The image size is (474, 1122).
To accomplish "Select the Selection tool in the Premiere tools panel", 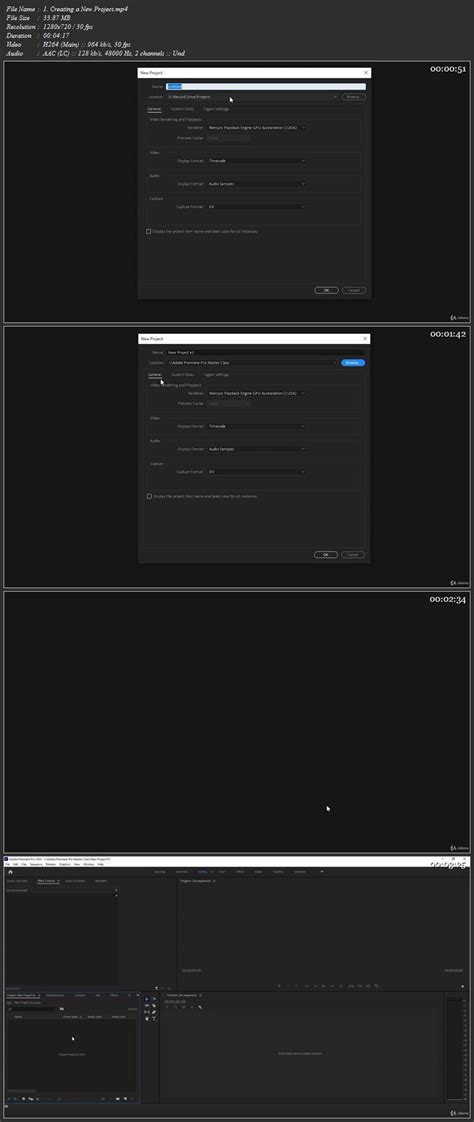I will click(x=147, y=999).
